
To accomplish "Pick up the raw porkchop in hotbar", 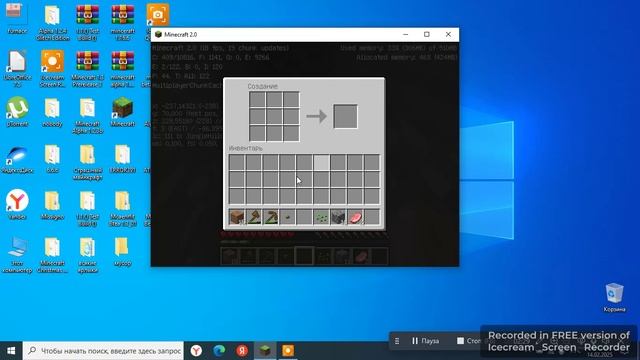I will tap(355, 217).
